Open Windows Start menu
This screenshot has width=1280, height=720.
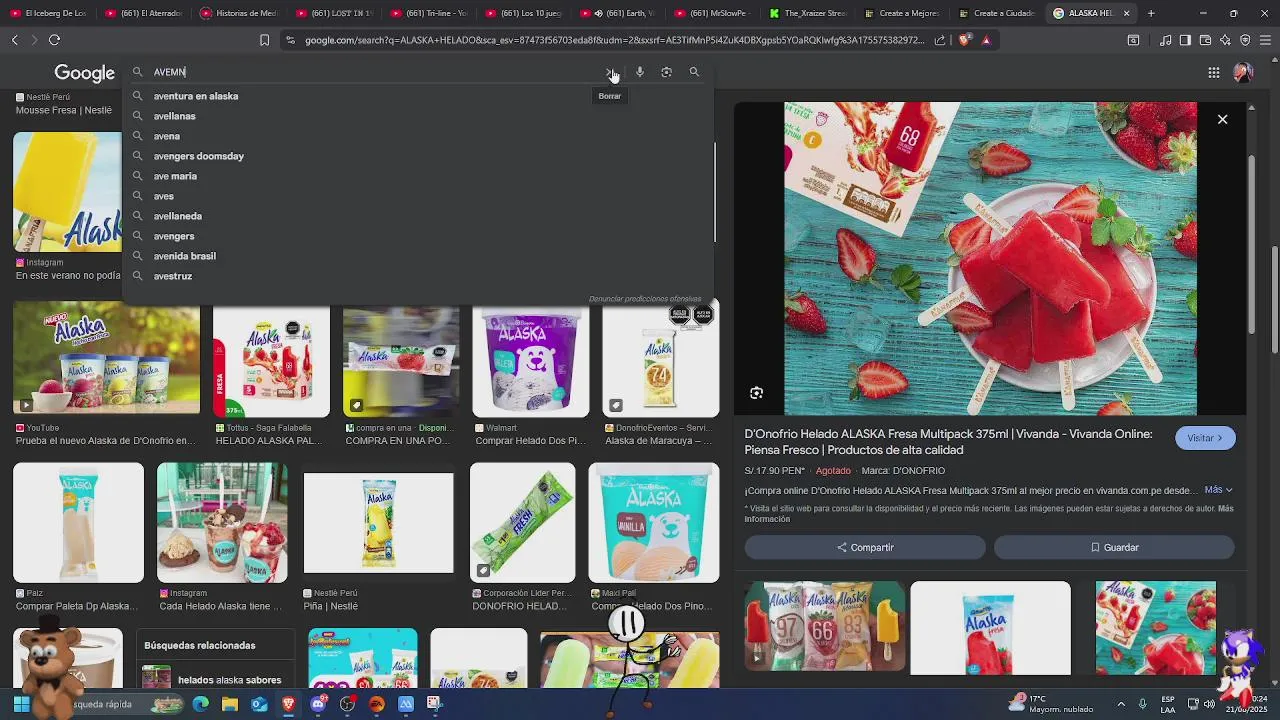pos(21,704)
